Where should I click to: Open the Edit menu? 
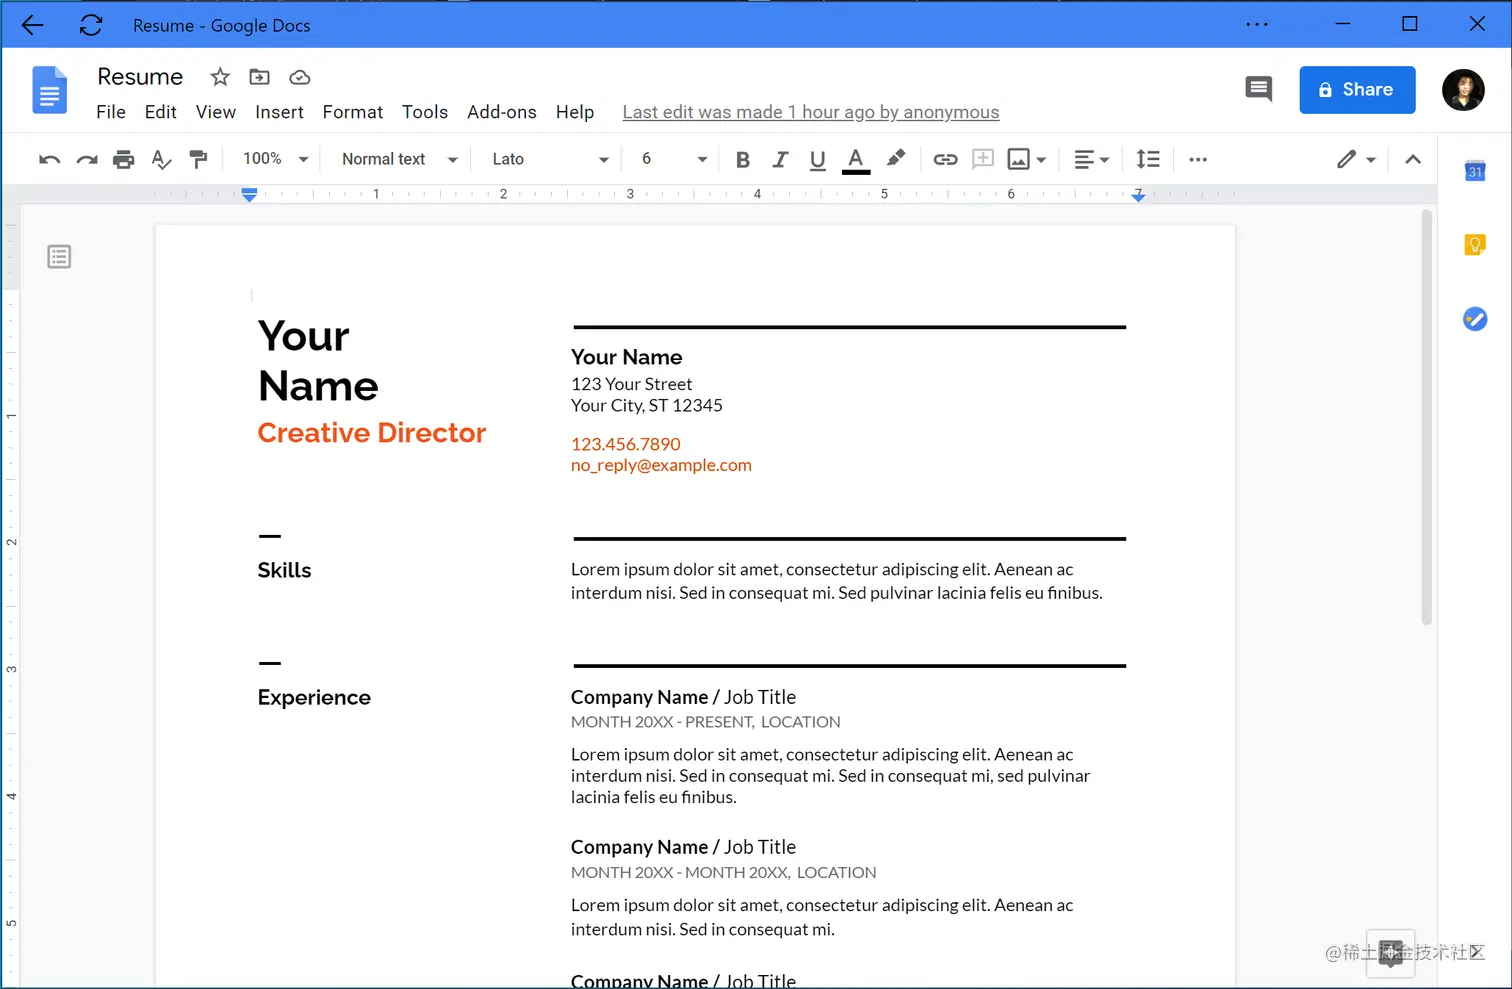tap(160, 112)
